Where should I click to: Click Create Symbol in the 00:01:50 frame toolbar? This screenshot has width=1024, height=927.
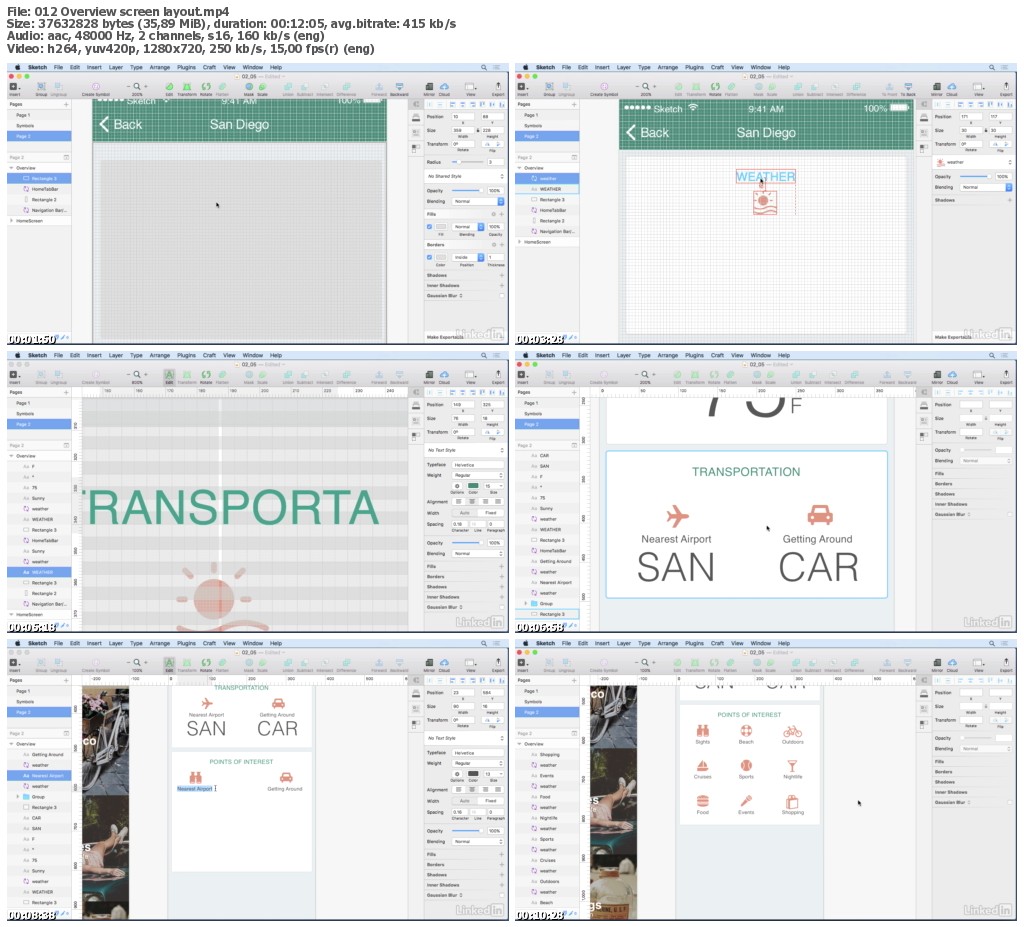pyautogui.click(x=95, y=87)
